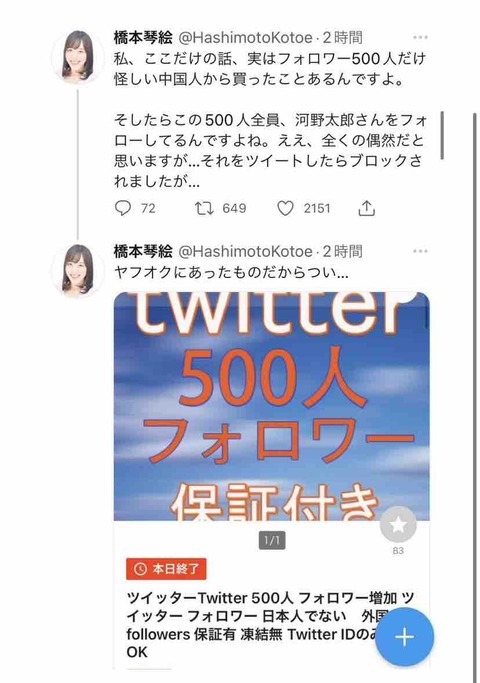Open the profile avatar of the second tweet
Image resolution: width=480 pixels, height=683 pixels.
pos(78,269)
